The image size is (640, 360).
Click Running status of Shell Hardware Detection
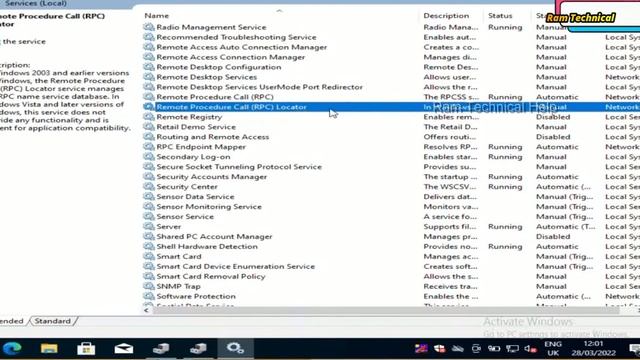tap(505, 247)
